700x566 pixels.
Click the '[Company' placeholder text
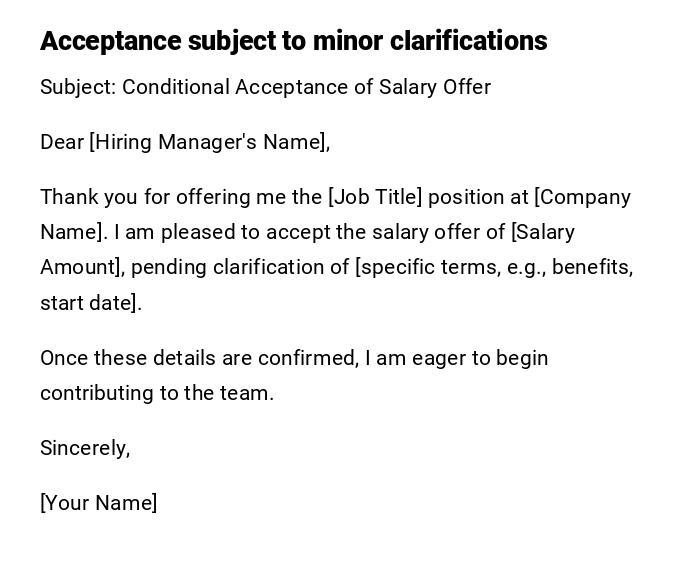tap(583, 197)
